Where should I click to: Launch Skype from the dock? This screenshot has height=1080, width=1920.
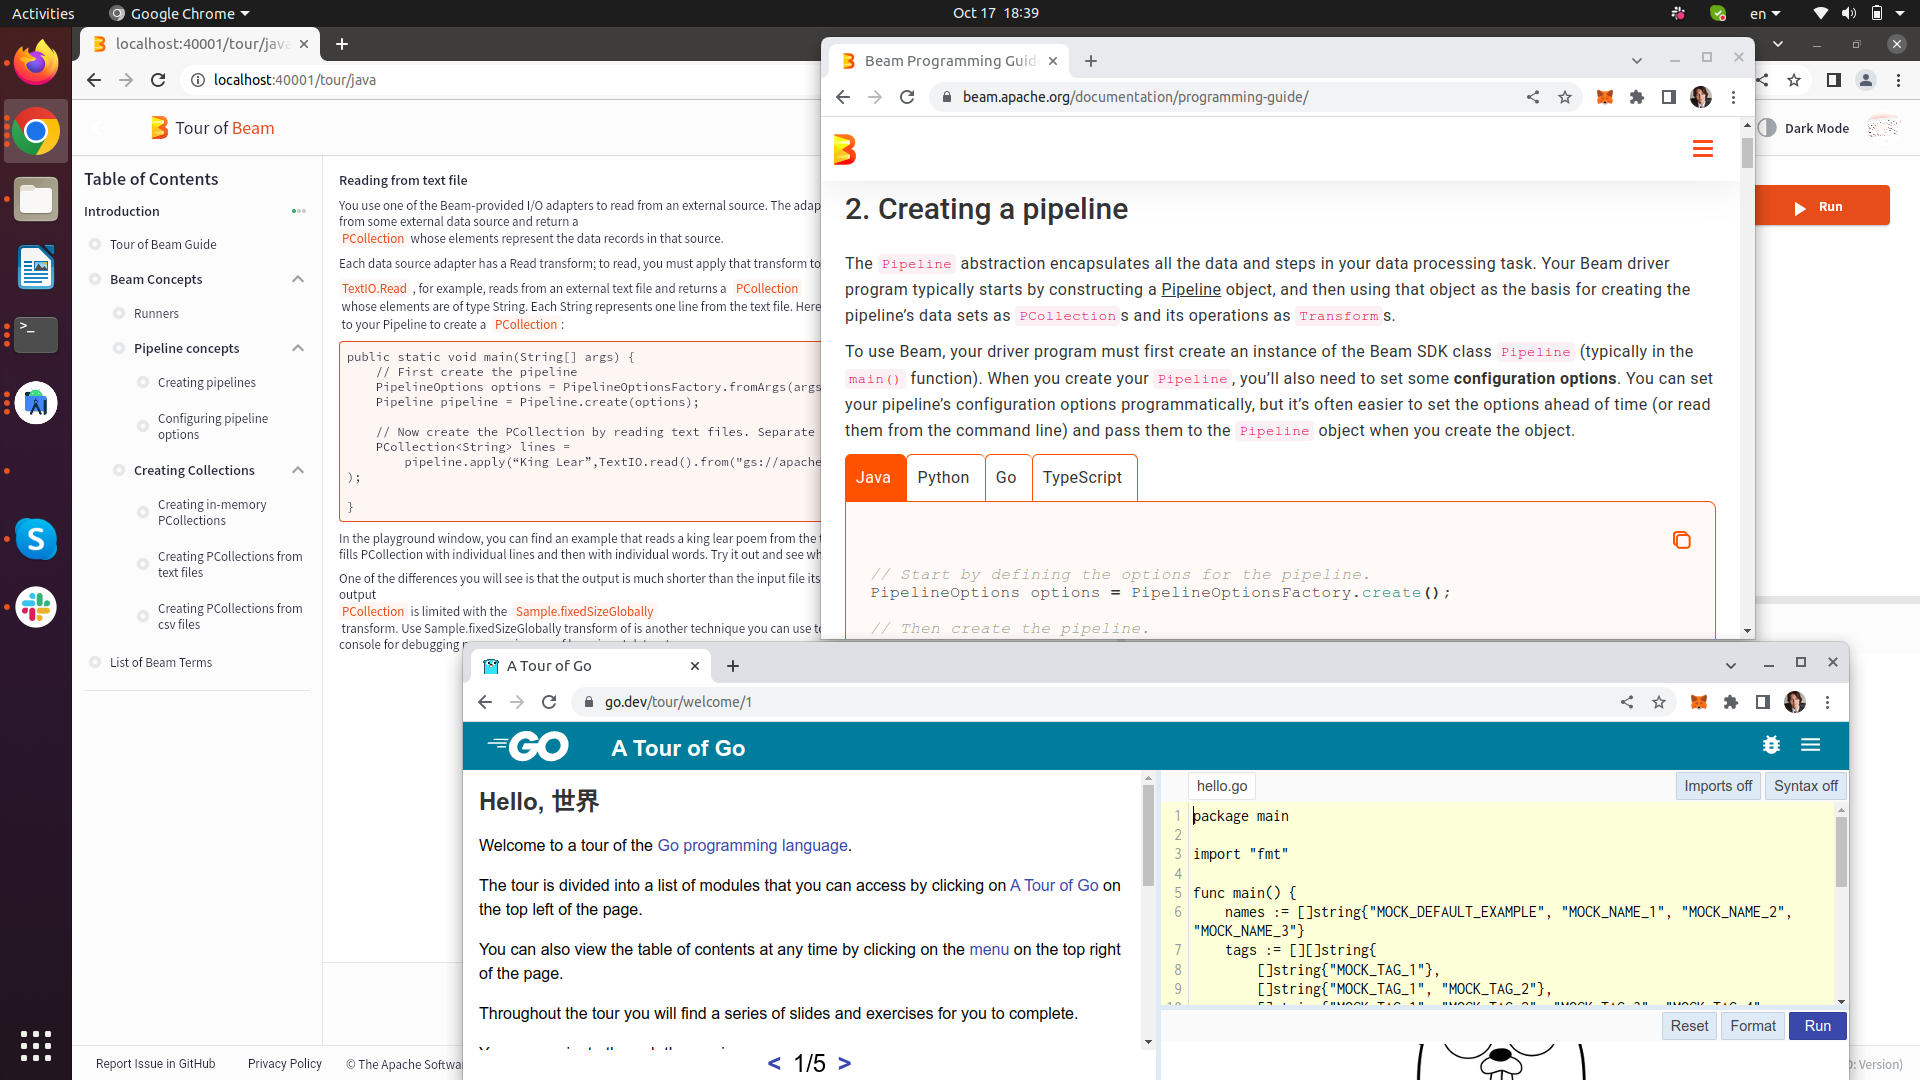[x=36, y=539]
